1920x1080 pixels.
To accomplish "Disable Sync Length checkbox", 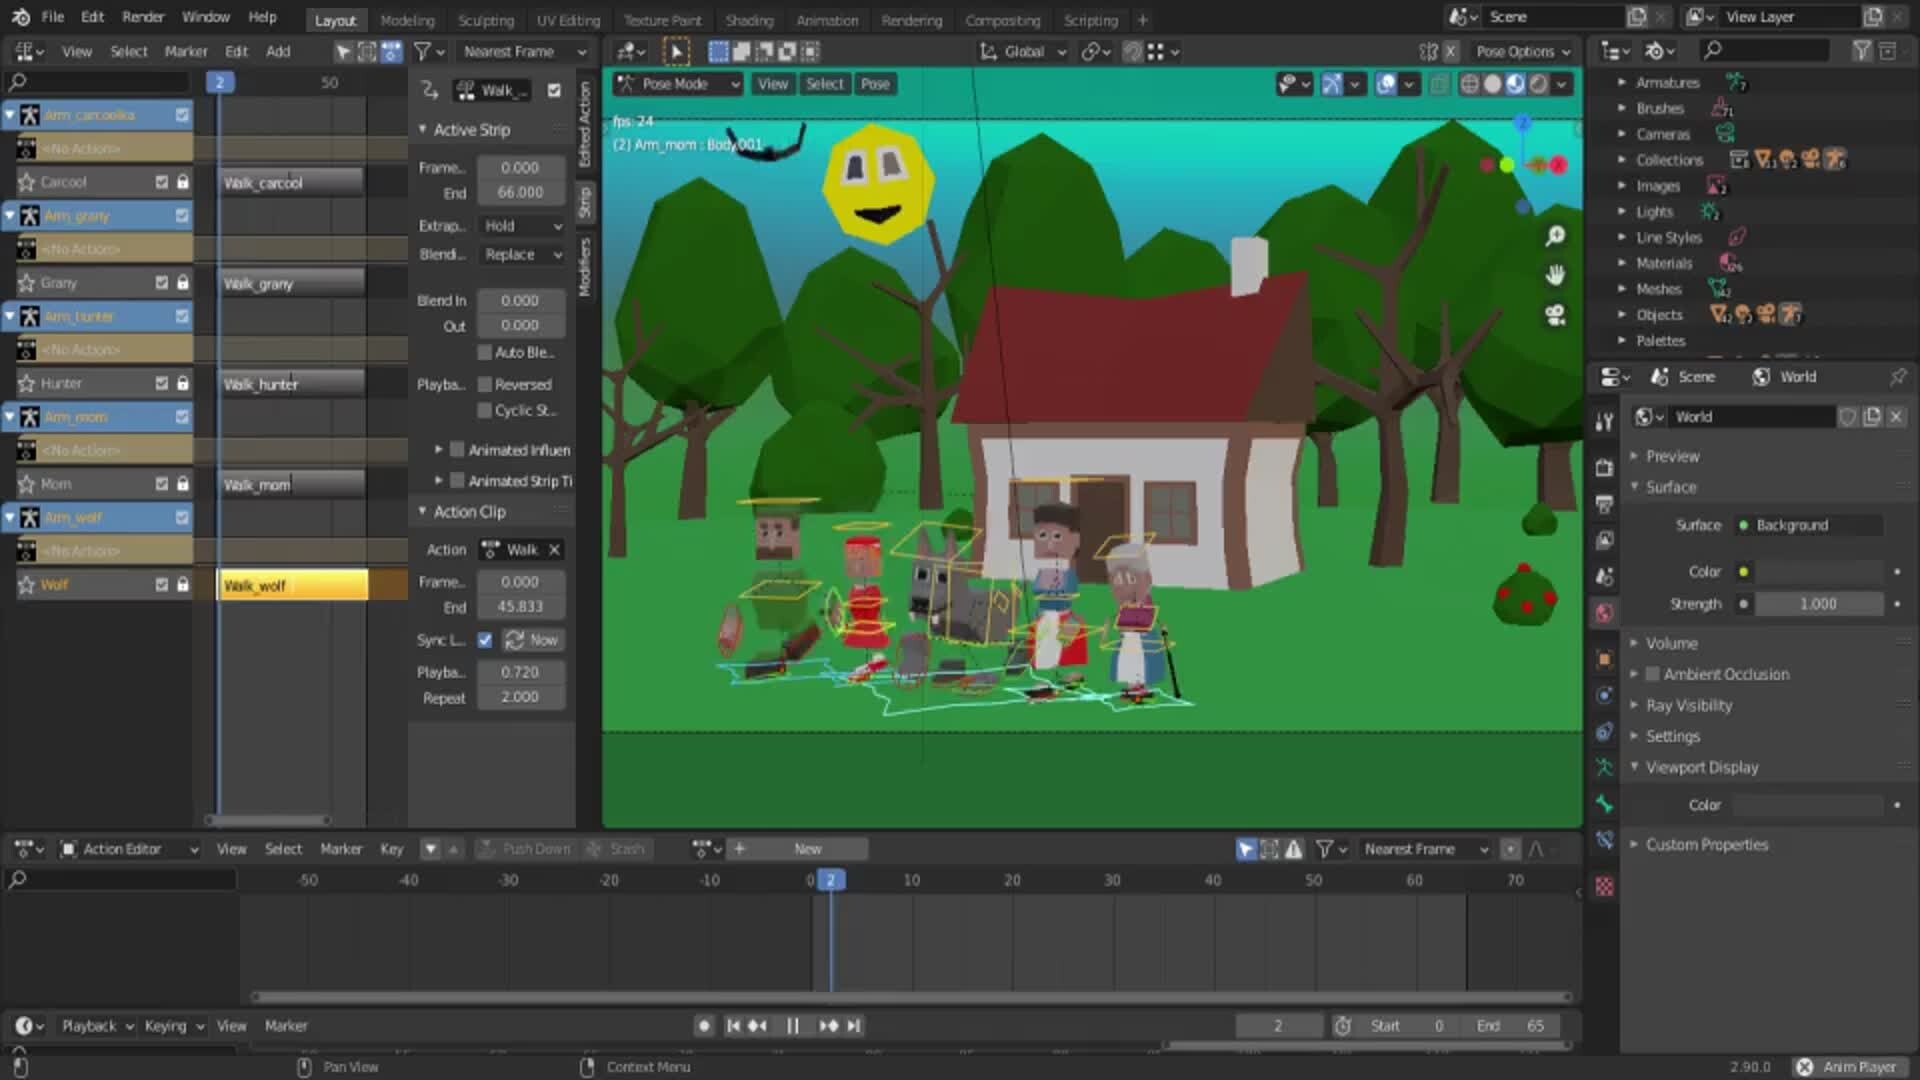I will coord(485,640).
